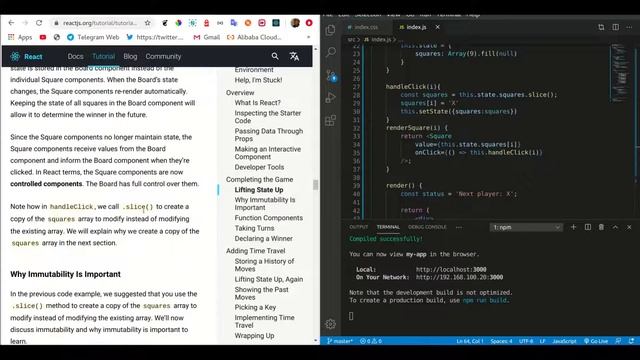Open the Blog nav item on React site
The height and width of the screenshot is (360, 640).
(130, 56)
